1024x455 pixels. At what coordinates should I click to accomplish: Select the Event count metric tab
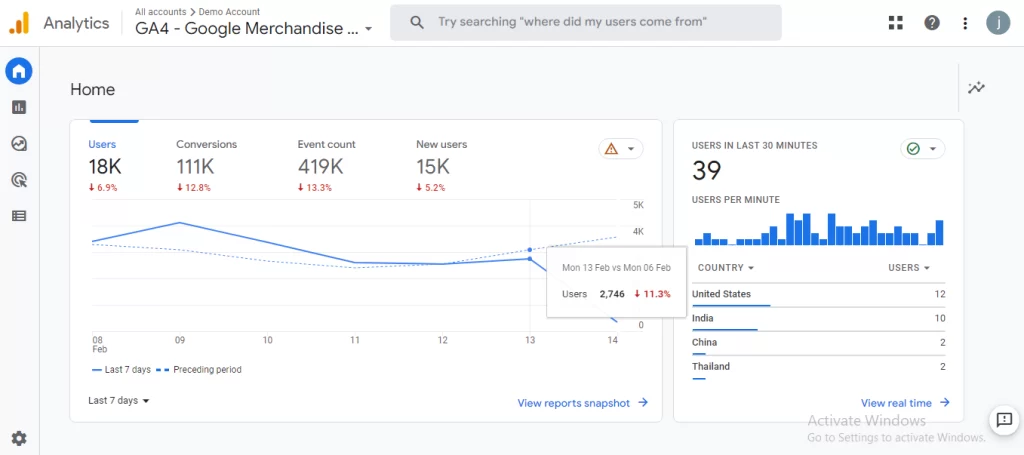pos(327,168)
